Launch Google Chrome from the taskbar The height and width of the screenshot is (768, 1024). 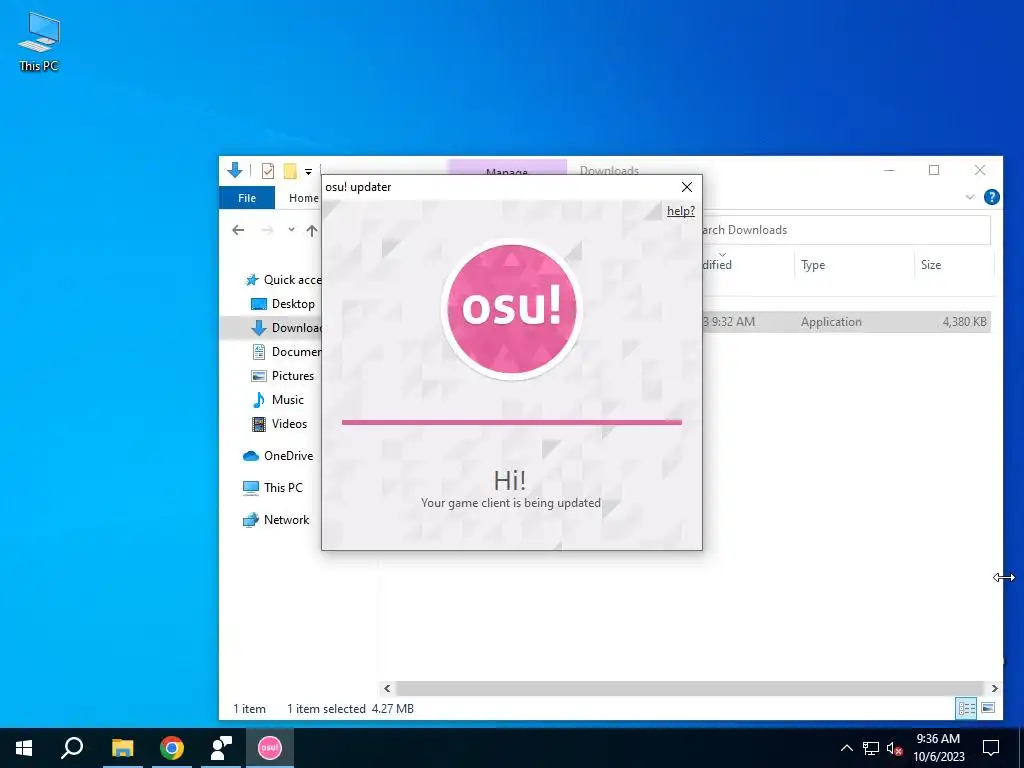[172, 748]
